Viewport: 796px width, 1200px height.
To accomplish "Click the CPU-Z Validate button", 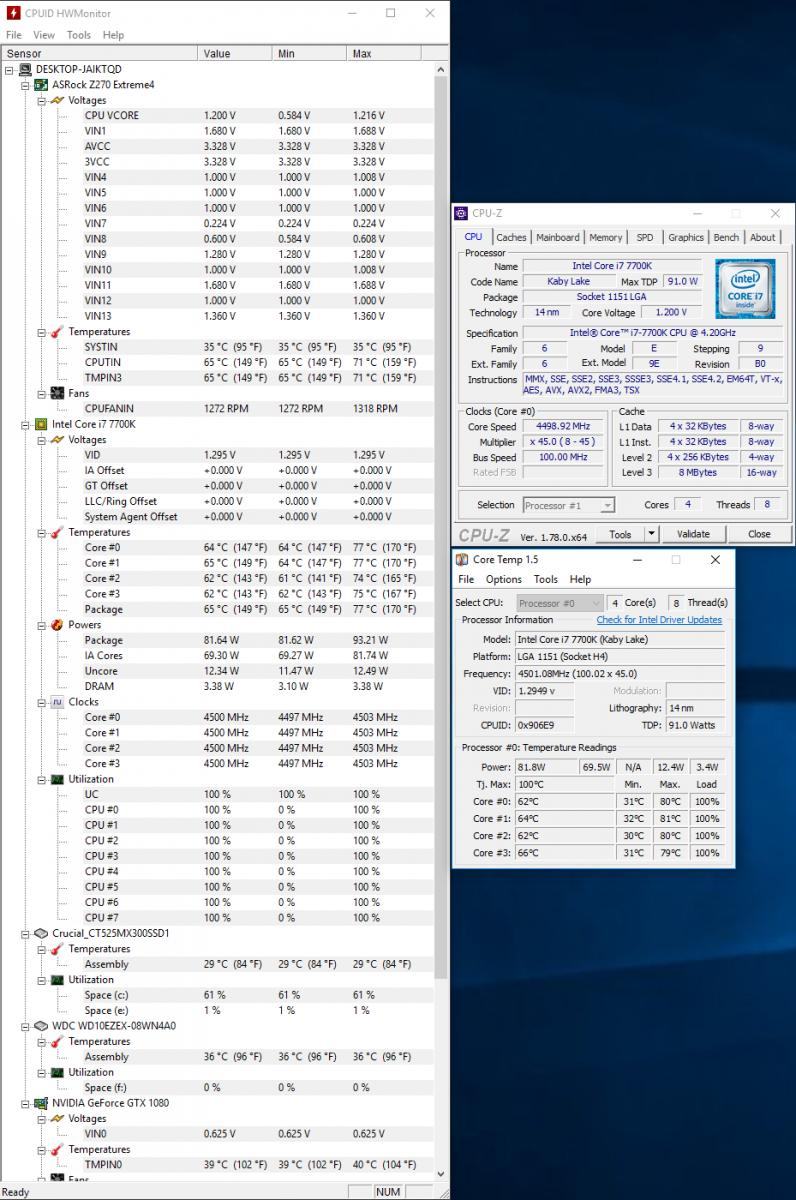I will [x=693, y=534].
